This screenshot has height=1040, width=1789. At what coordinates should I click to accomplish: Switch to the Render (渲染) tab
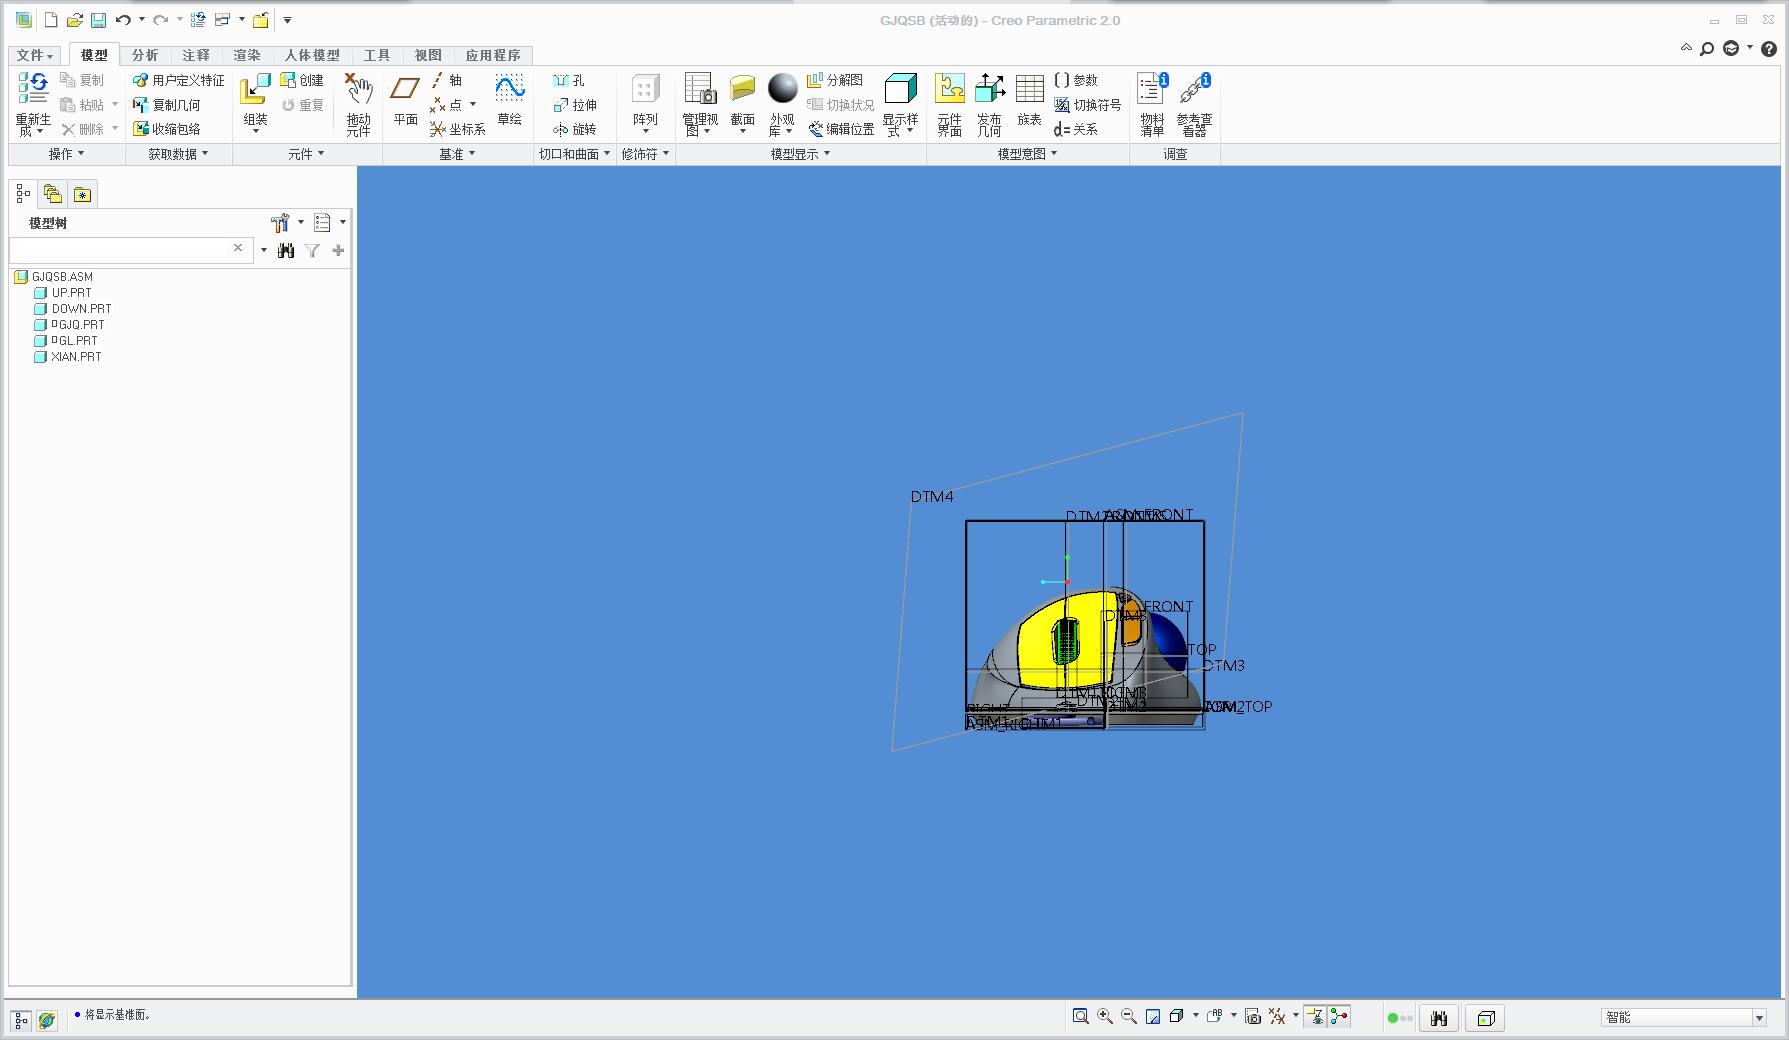point(247,56)
